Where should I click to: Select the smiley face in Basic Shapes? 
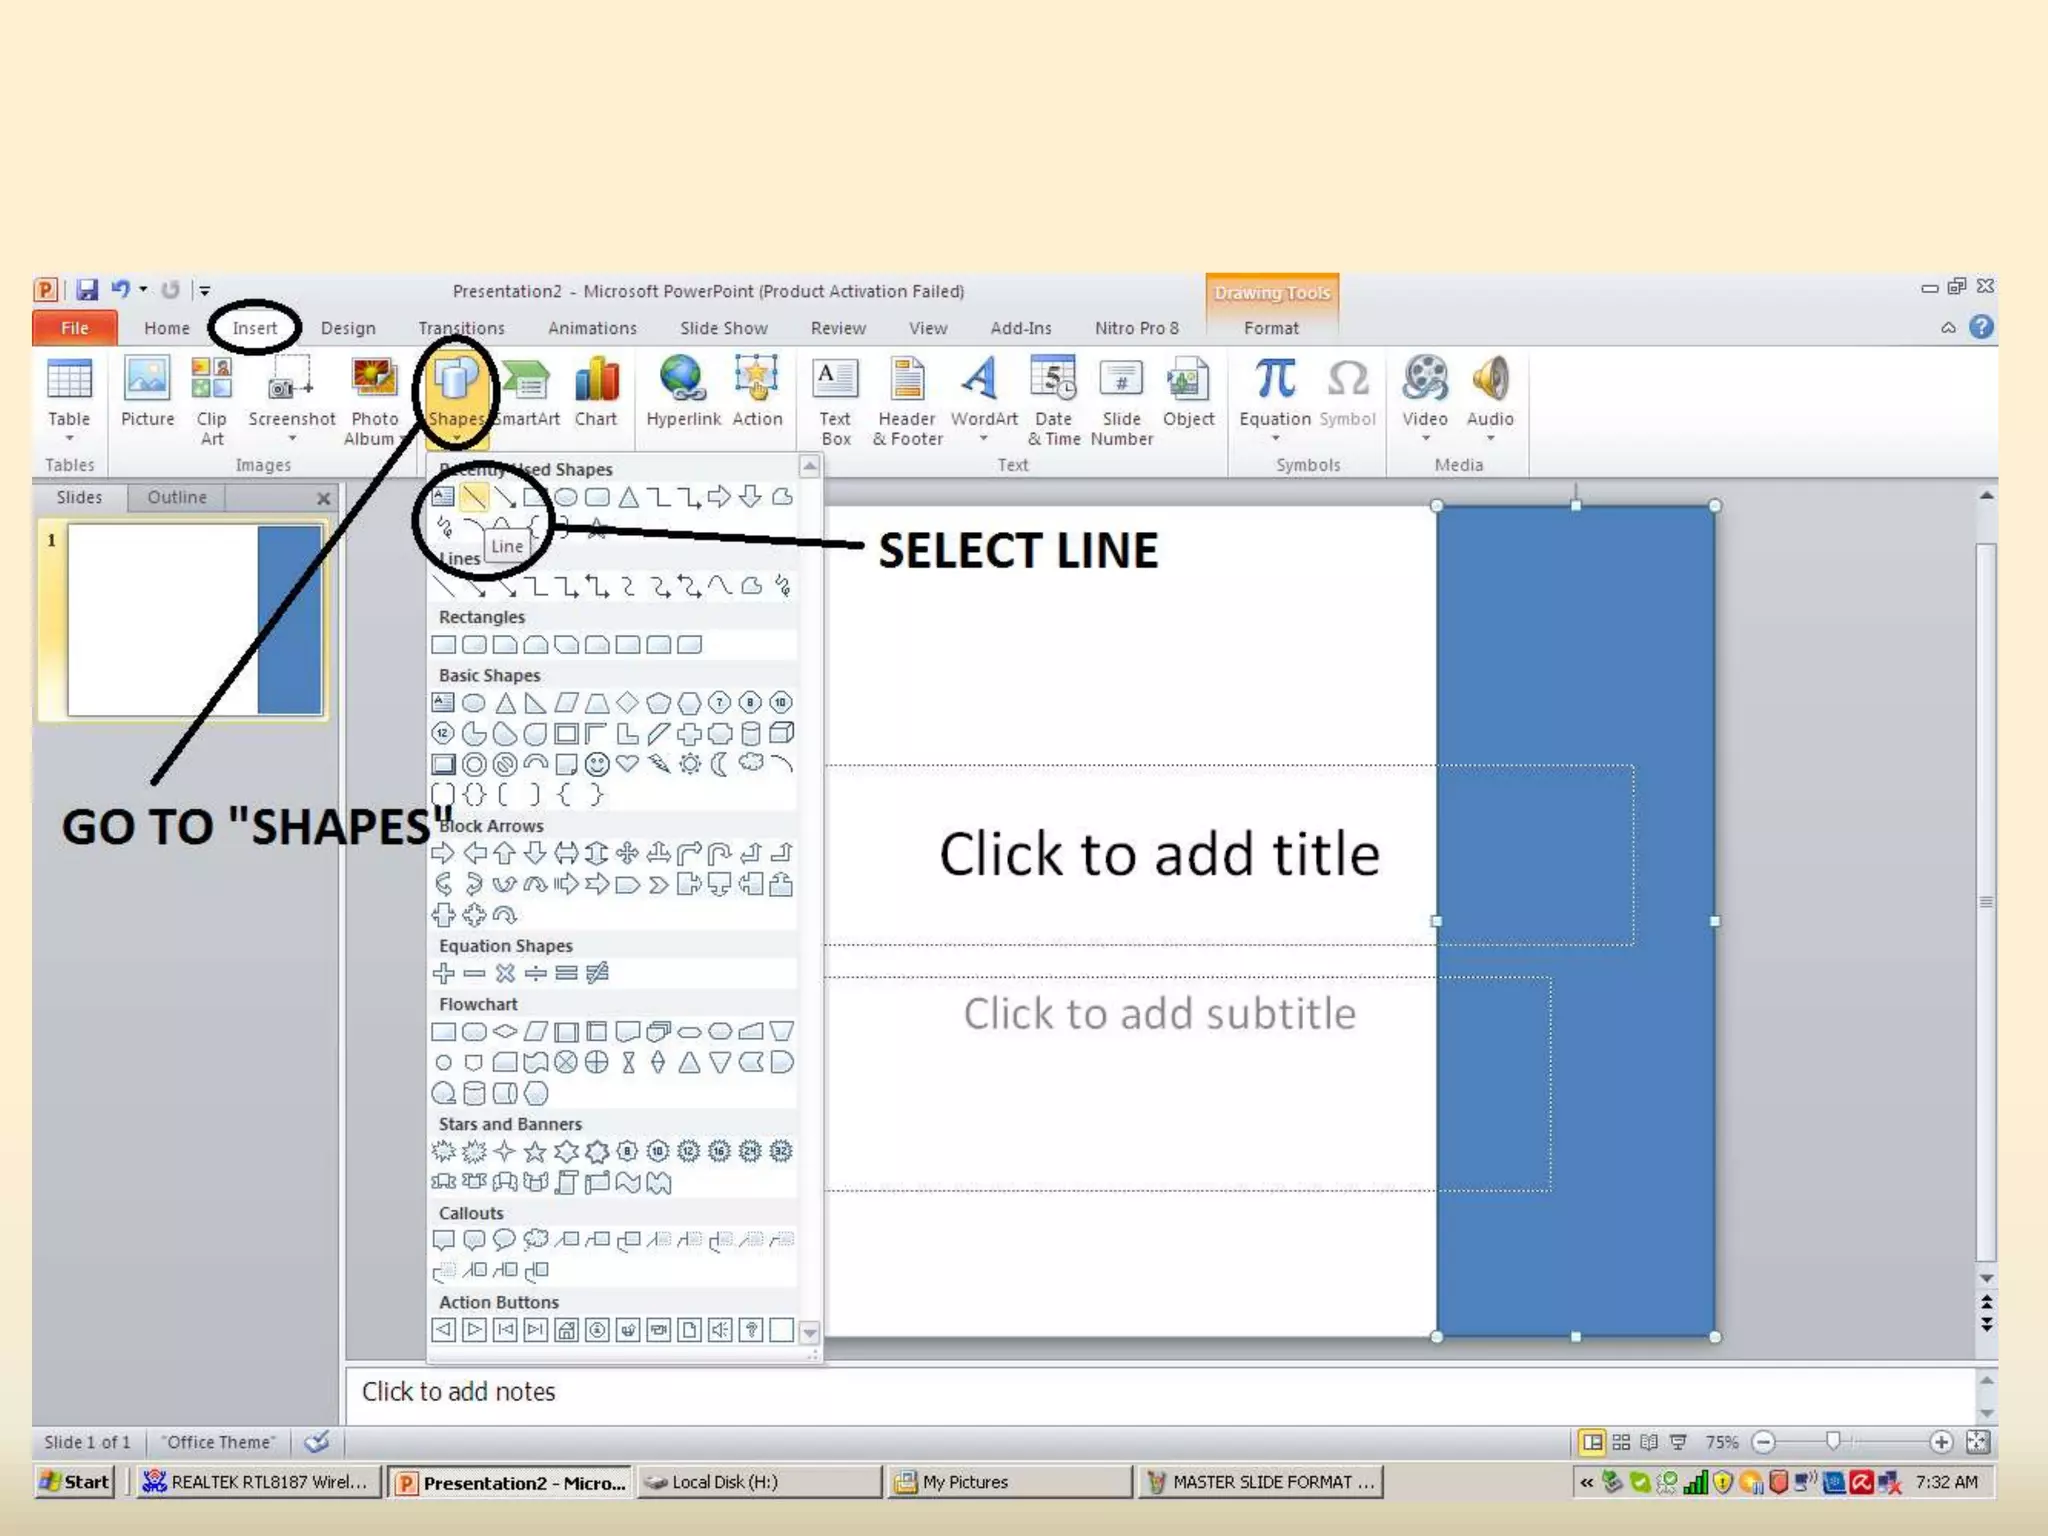[x=597, y=765]
